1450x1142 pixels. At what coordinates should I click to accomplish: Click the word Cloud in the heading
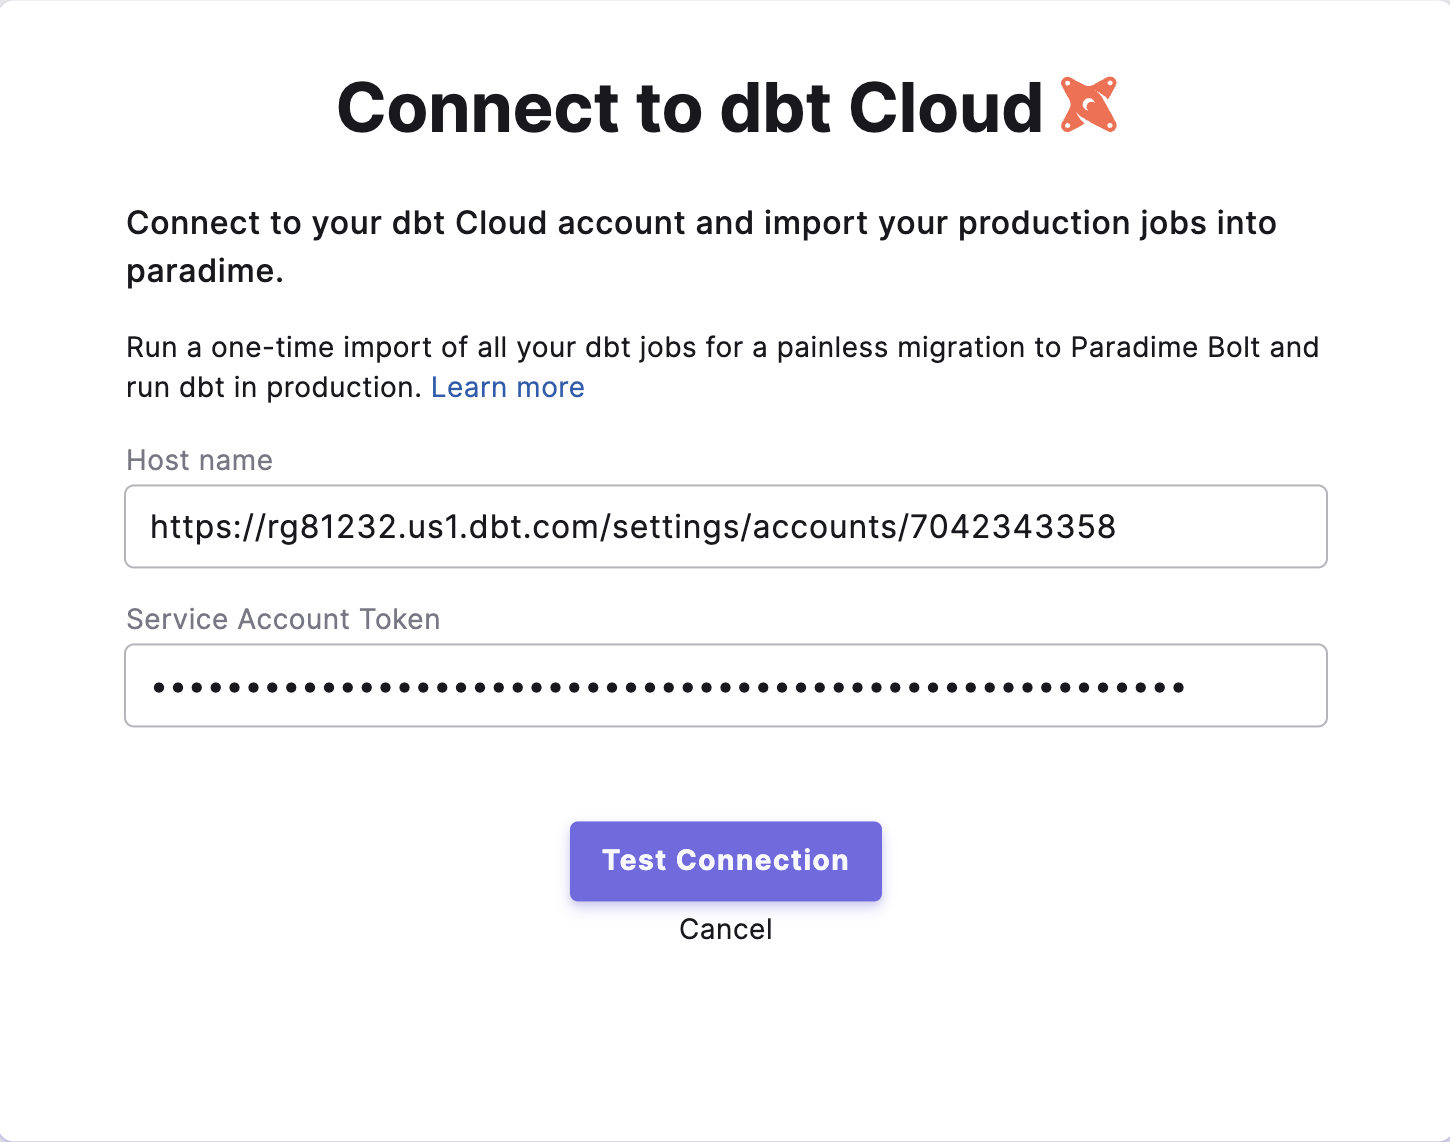point(945,107)
